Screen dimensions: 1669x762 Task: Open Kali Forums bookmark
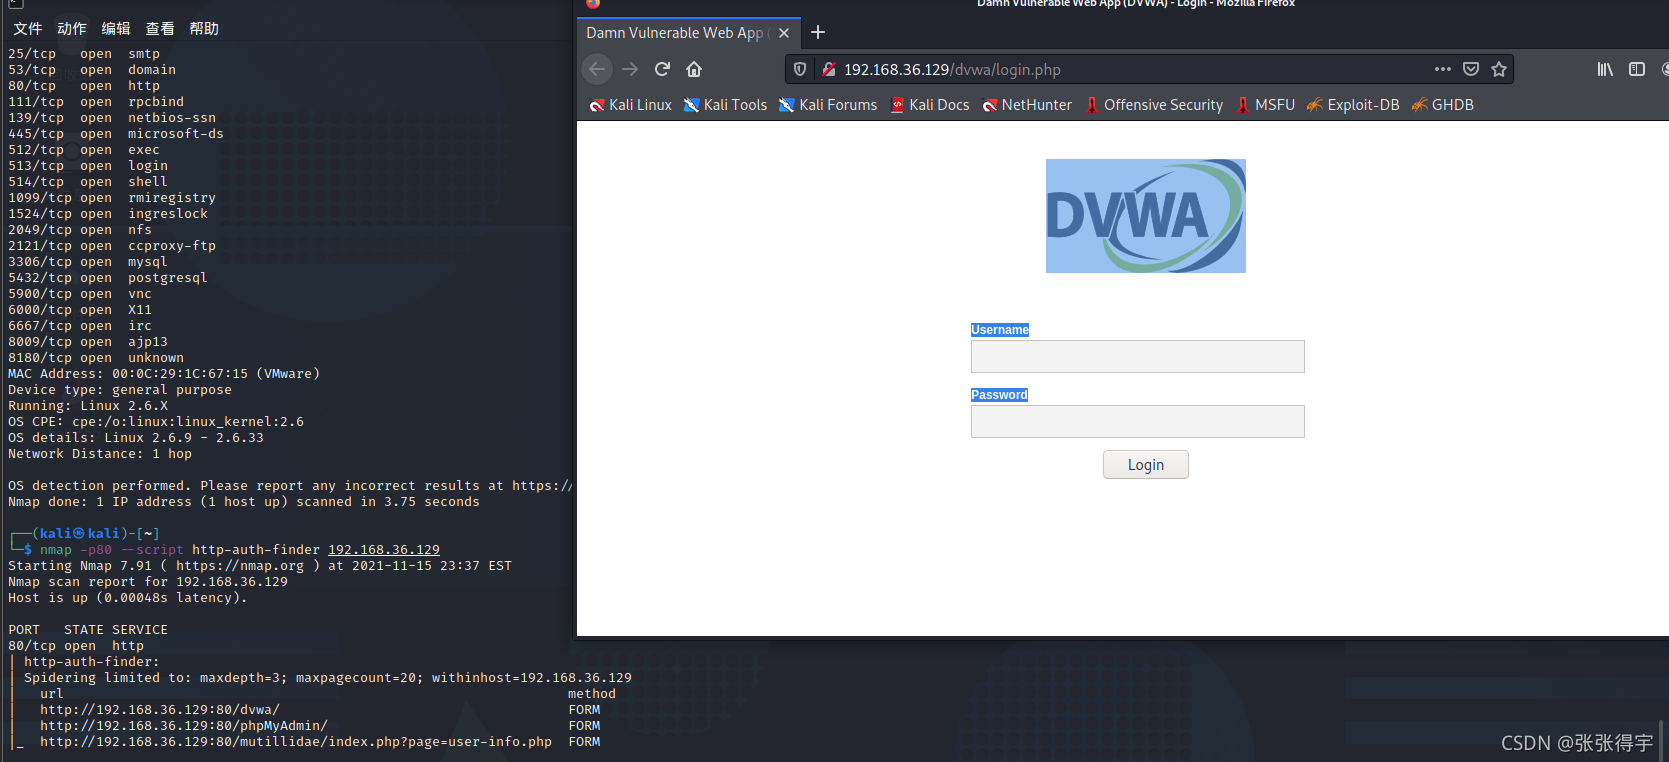(x=828, y=105)
